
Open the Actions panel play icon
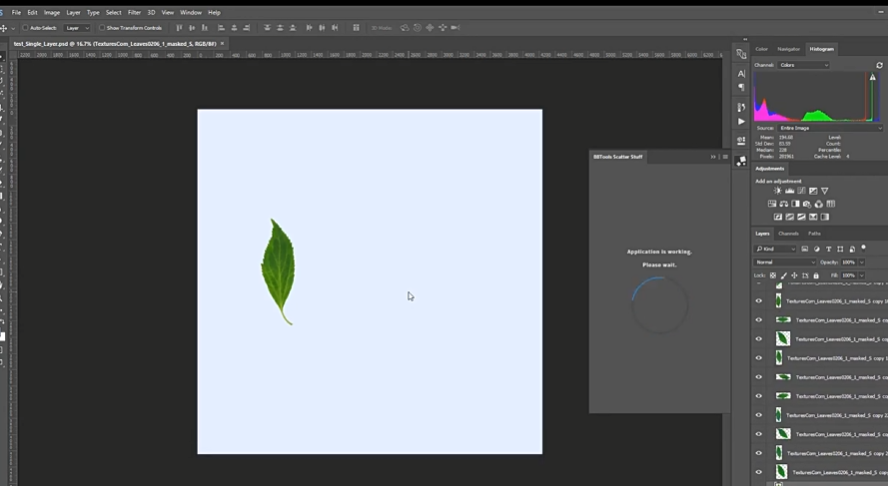coord(741,122)
